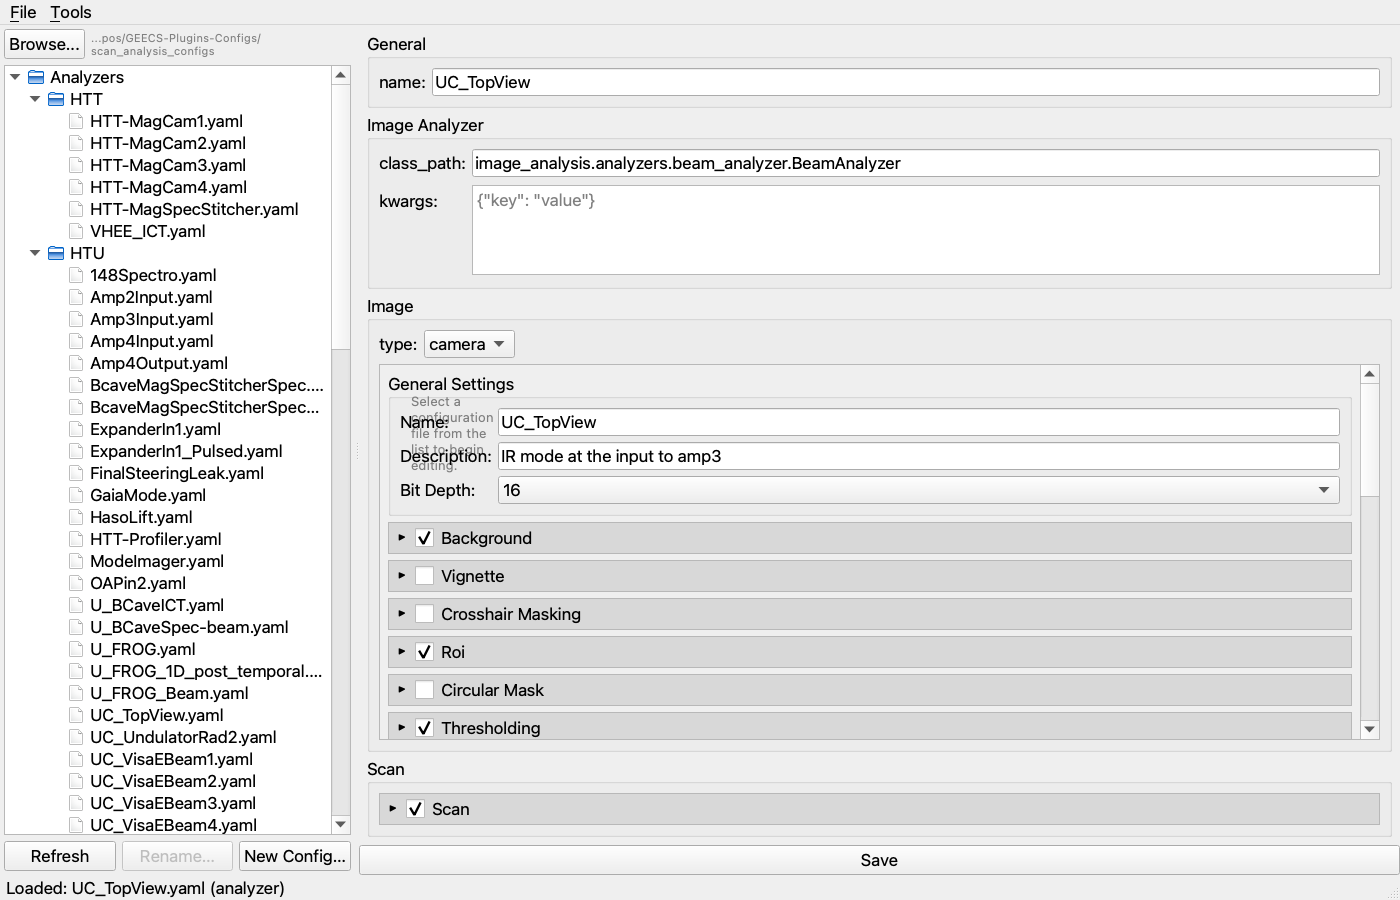The height and width of the screenshot is (900, 1400).
Task: Click the file icon beside HTT-MagCam3.yaml
Action: (76, 165)
